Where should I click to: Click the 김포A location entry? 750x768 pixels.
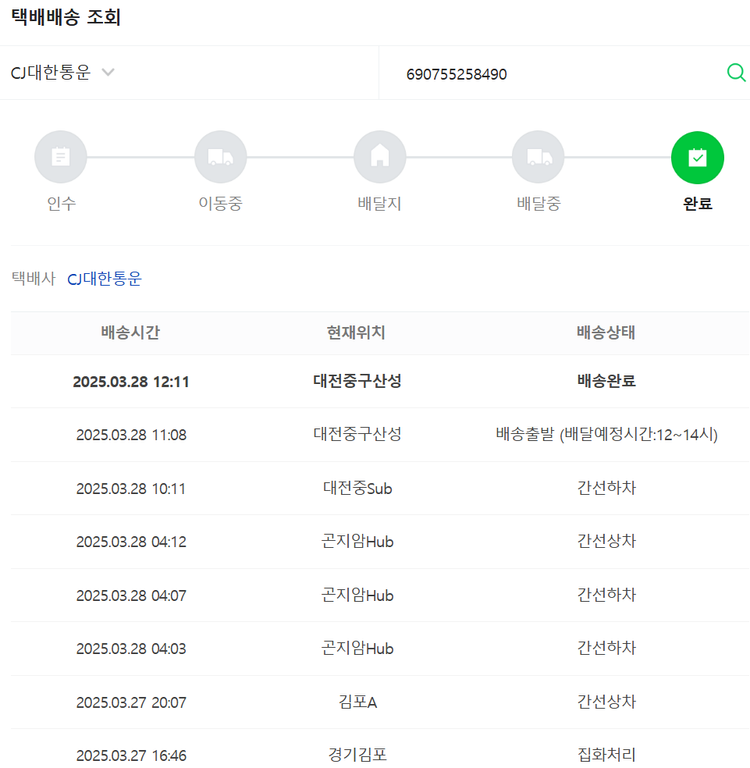coord(357,702)
